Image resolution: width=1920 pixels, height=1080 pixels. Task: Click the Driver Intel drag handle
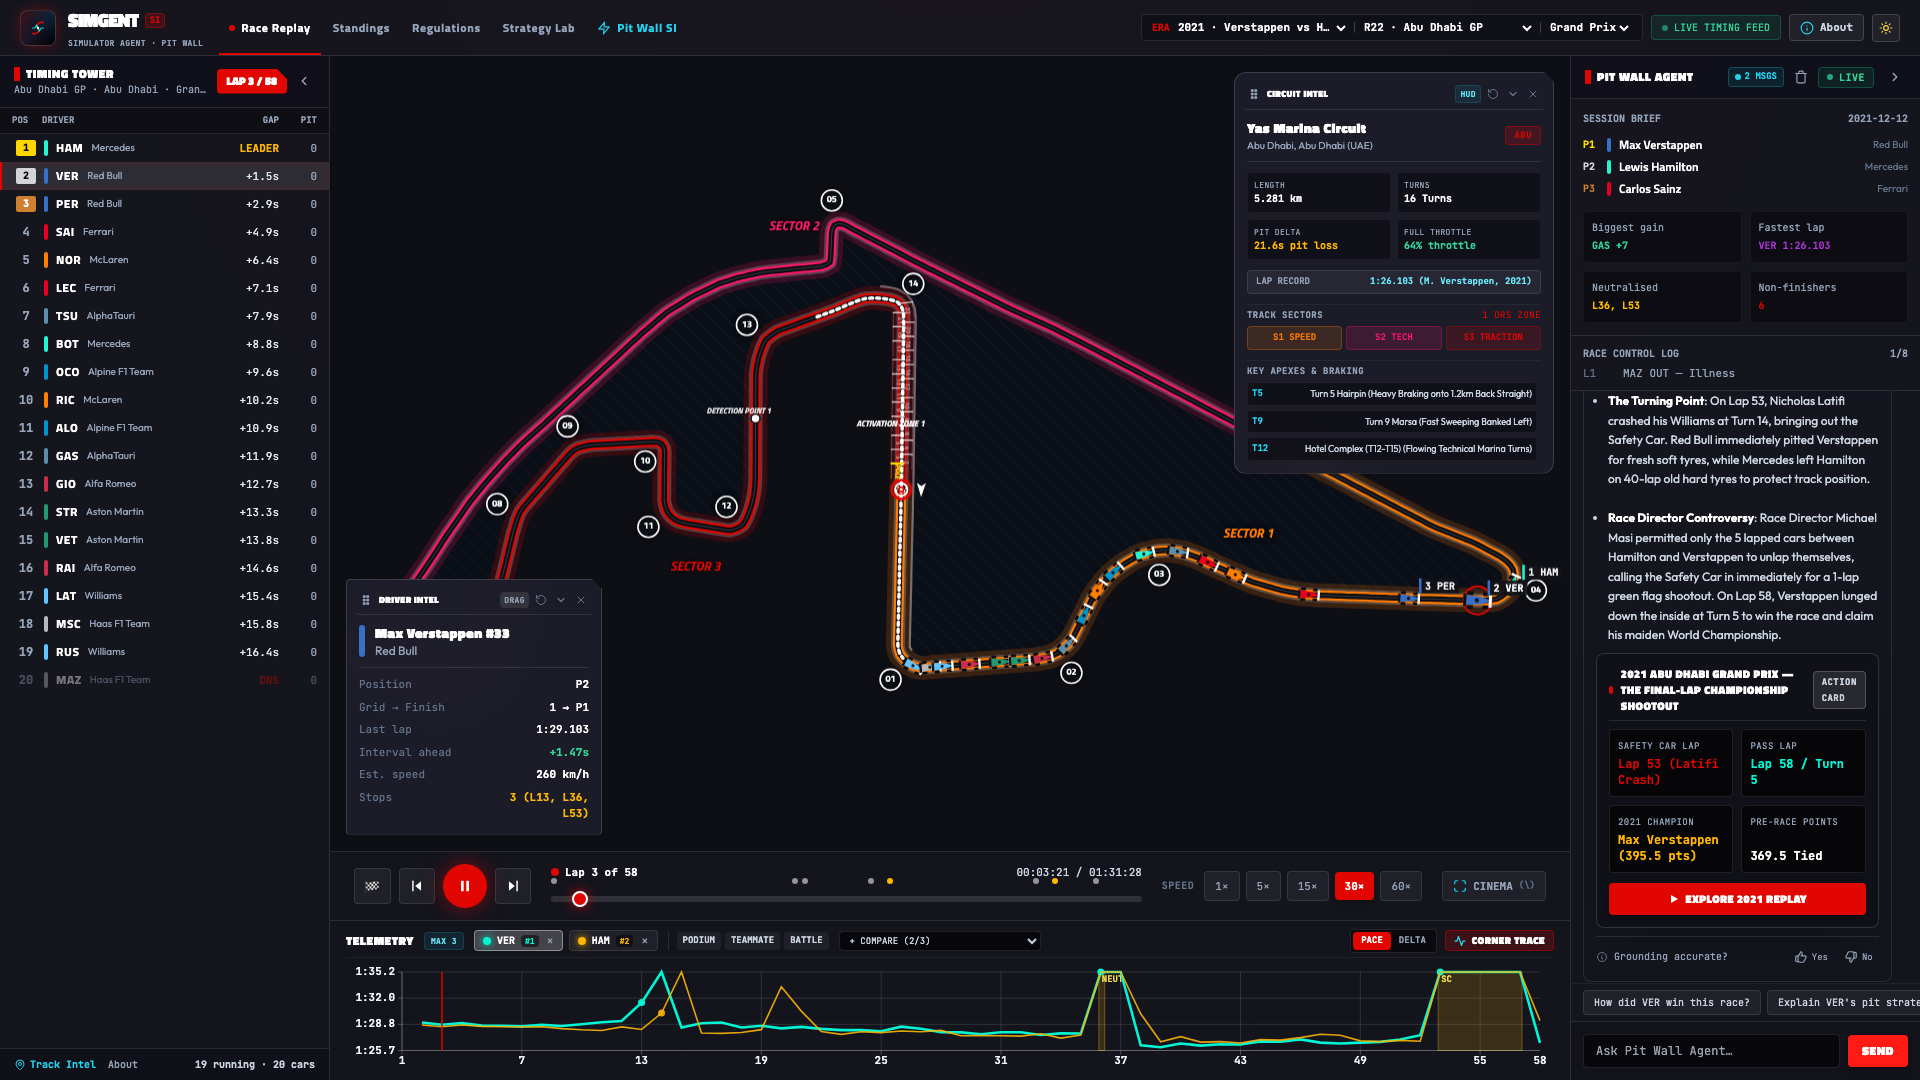(x=366, y=600)
